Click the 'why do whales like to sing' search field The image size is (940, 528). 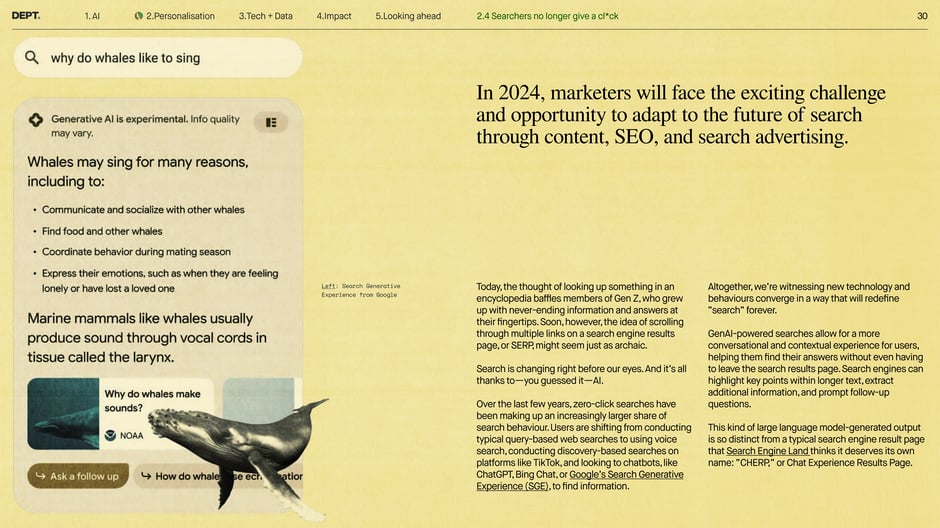click(158, 58)
